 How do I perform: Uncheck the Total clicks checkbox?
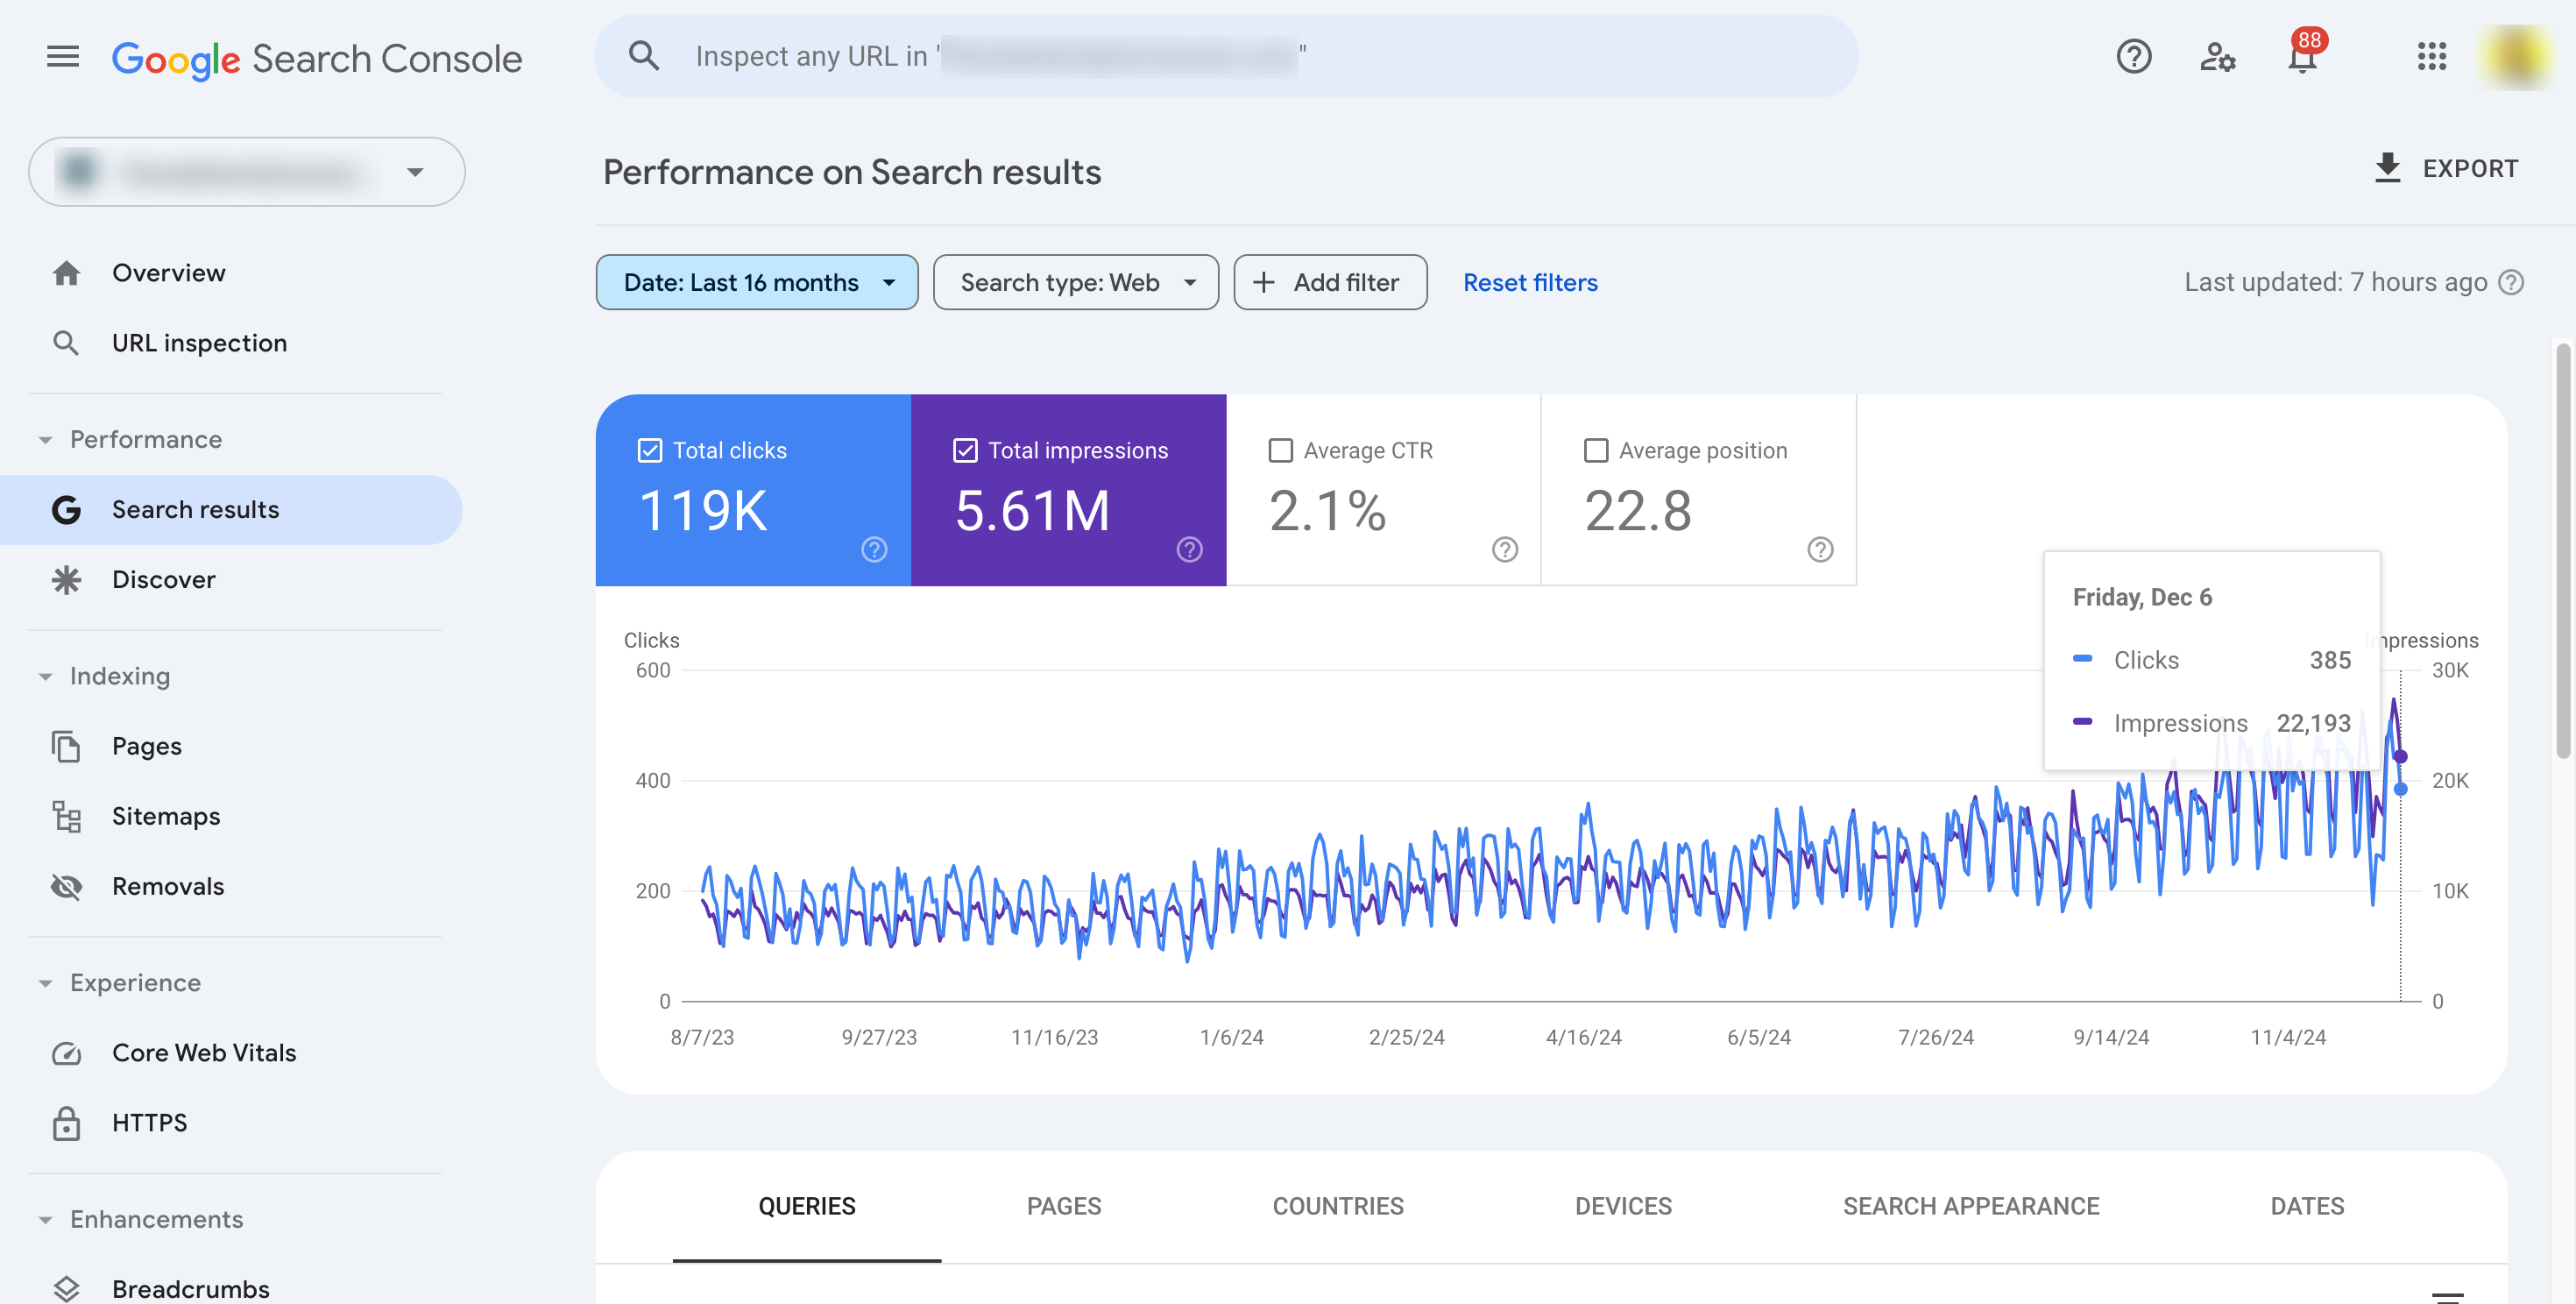[x=650, y=451]
